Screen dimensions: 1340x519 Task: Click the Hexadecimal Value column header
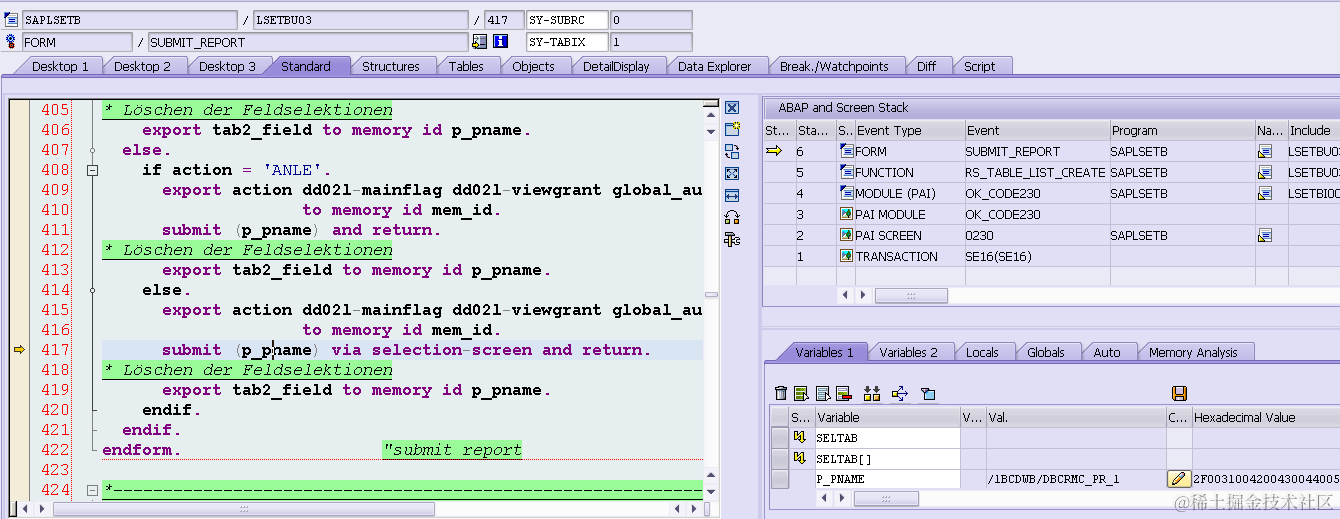1265,417
